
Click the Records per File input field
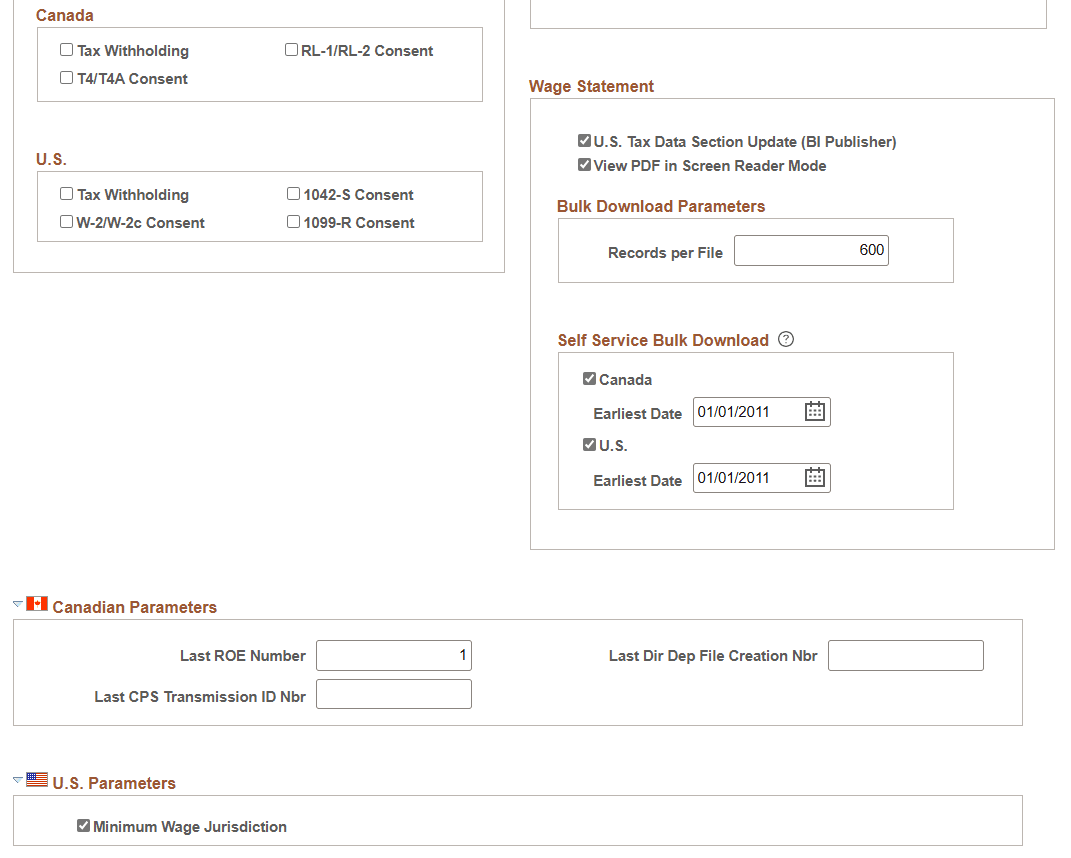click(811, 250)
